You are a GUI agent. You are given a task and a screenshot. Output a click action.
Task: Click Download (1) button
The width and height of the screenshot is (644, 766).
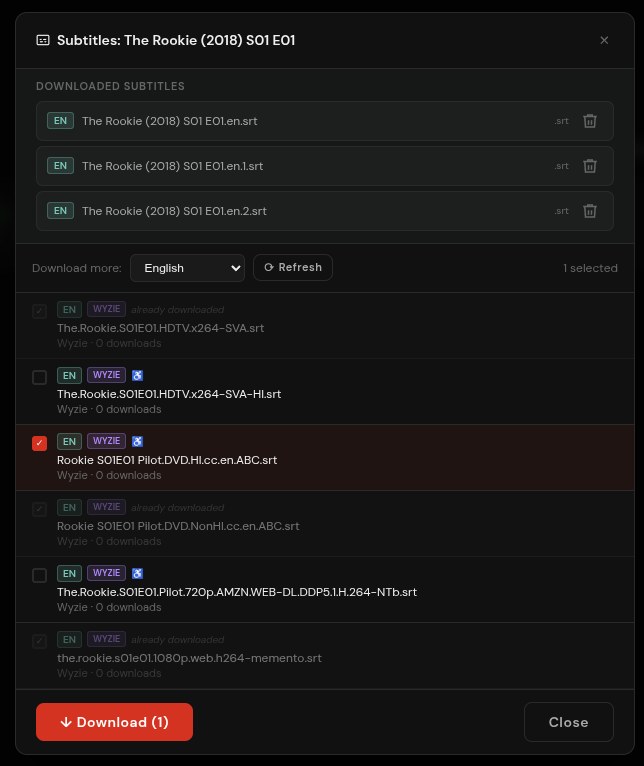pyautogui.click(x=114, y=722)
